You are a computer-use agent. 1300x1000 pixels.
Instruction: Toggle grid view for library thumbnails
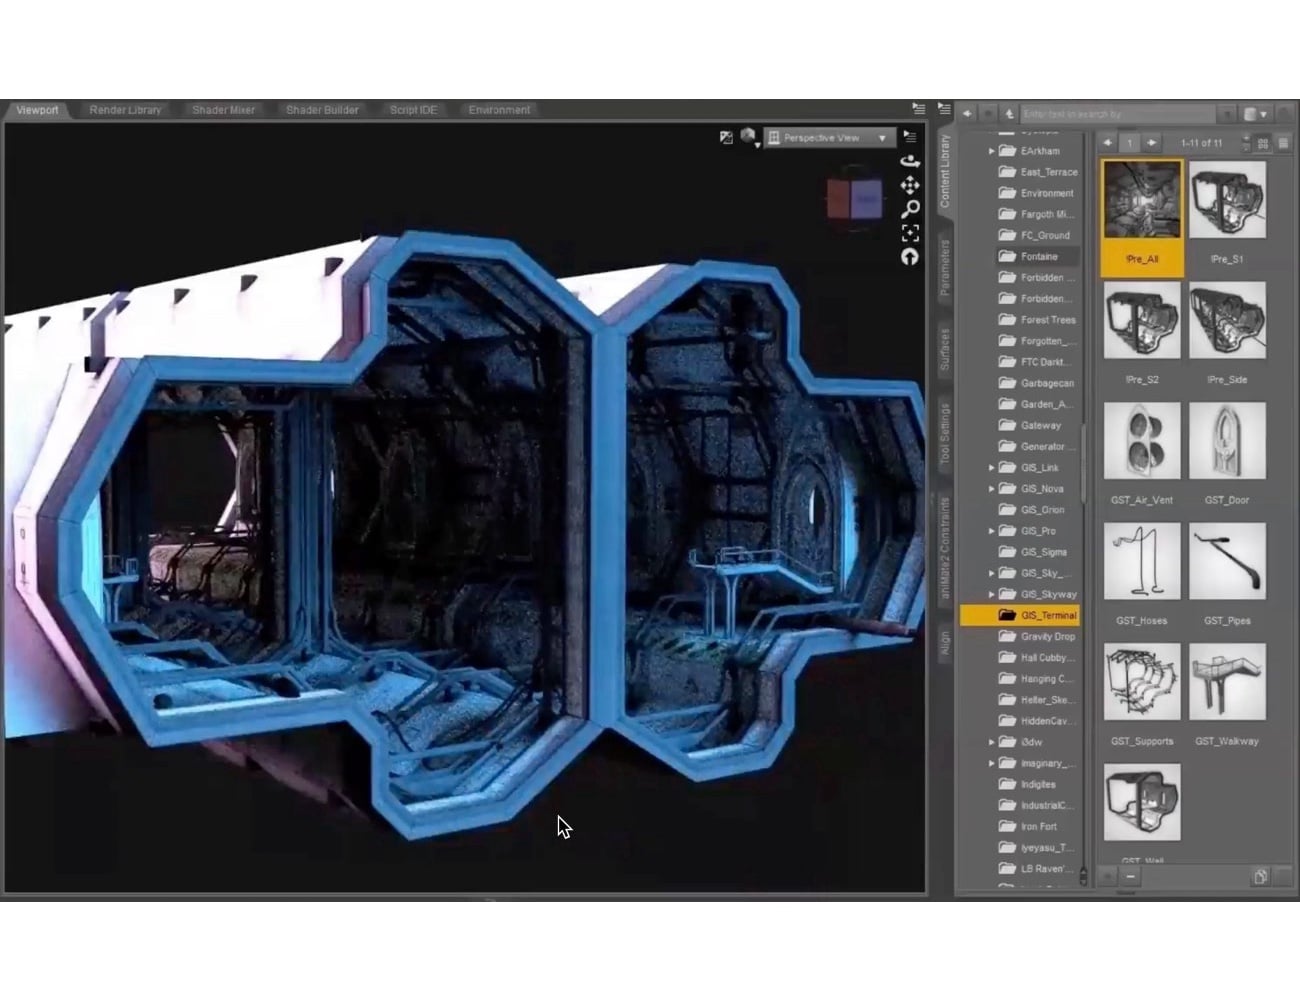coord(1263,143)
